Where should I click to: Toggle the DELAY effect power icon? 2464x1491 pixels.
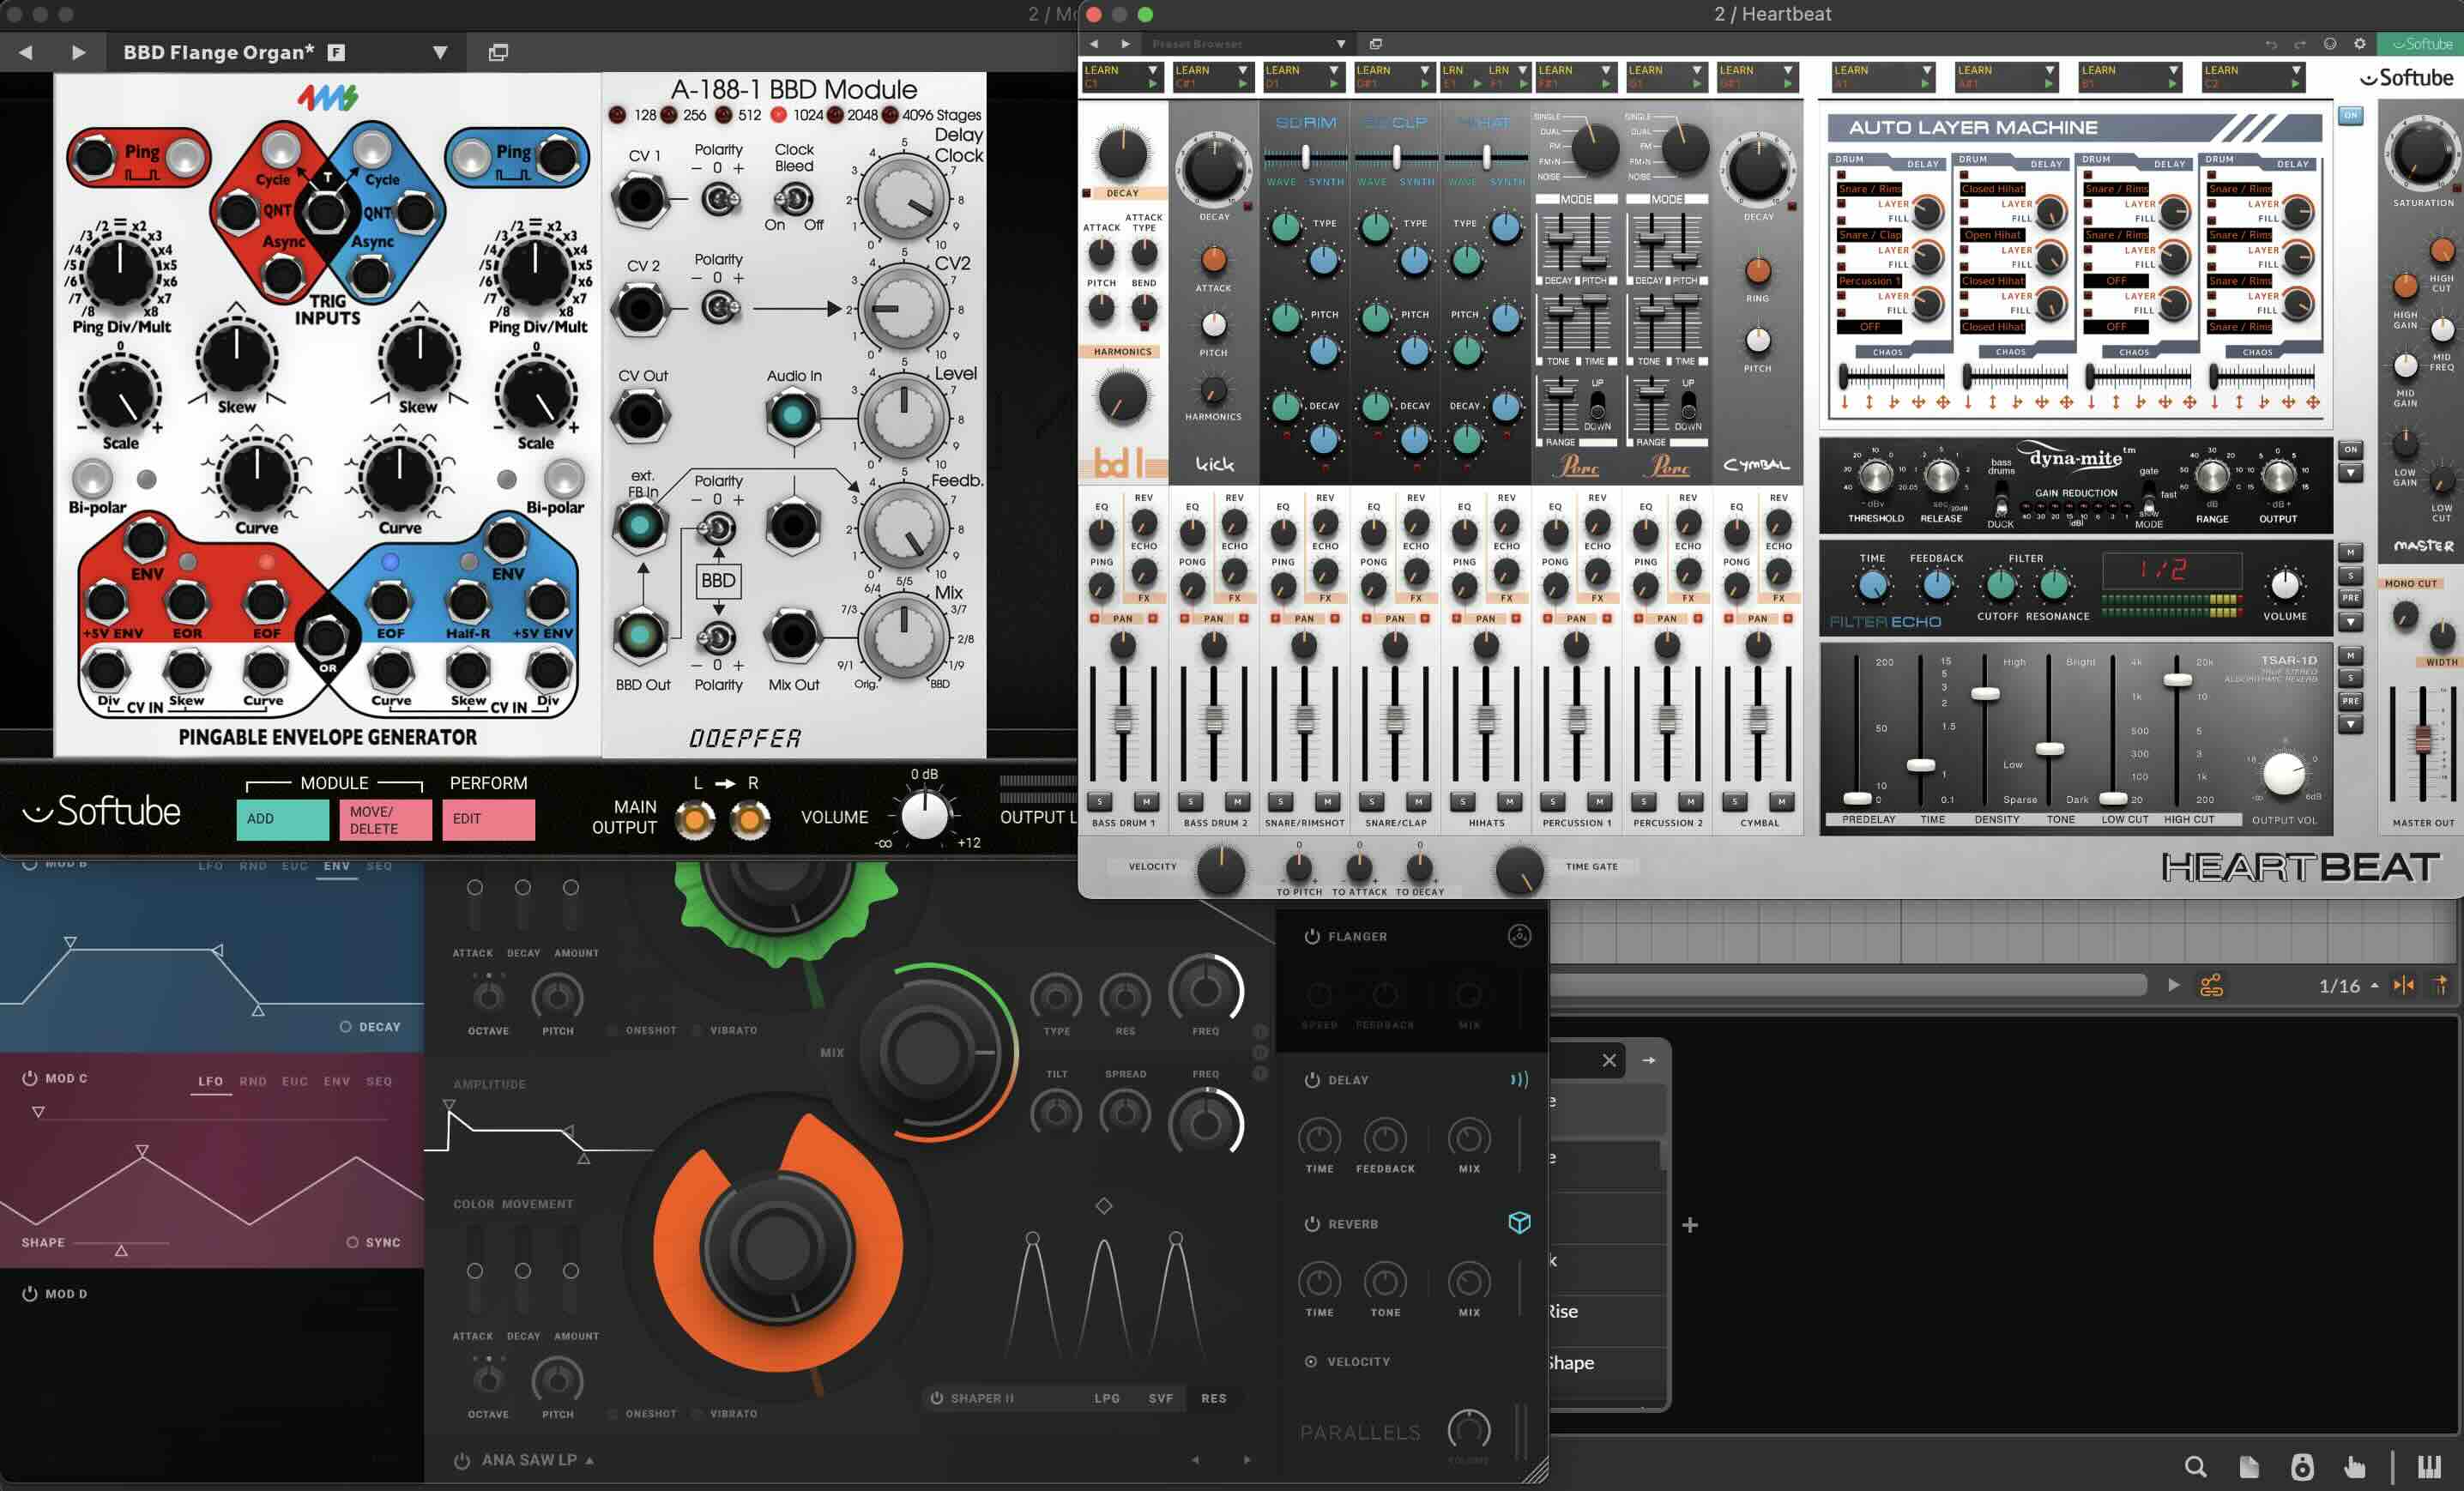[x=1312, y=1080]
